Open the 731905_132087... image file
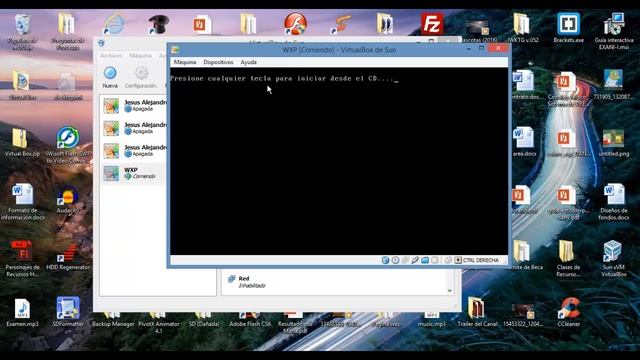Viewport: 640px width, 360px height. (x=613, y=84)
